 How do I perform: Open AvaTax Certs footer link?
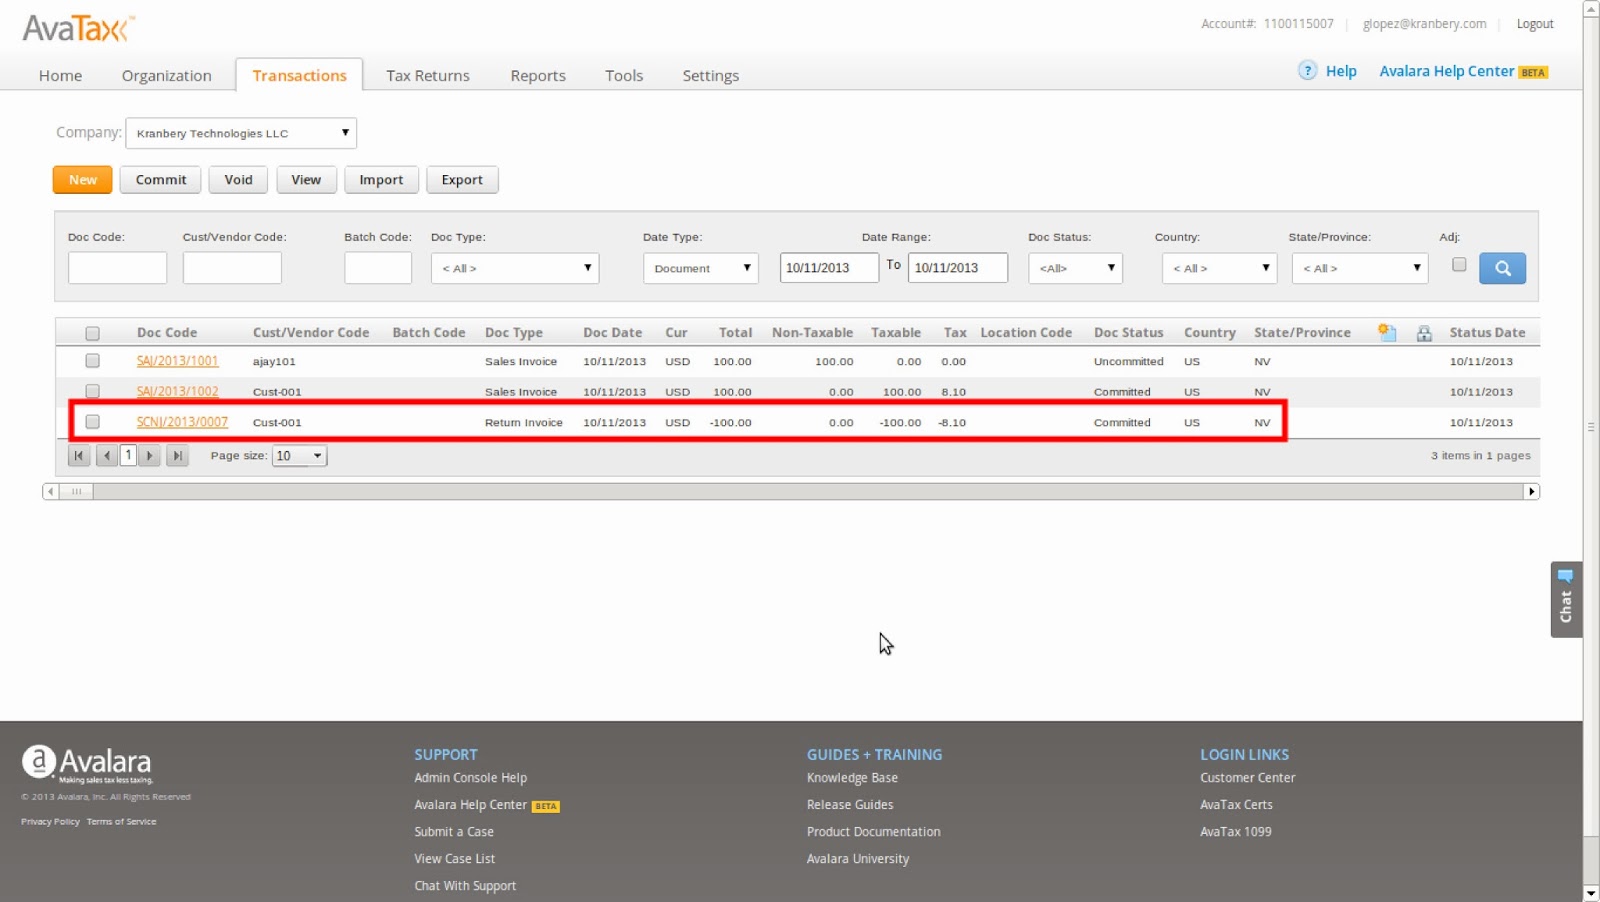[1236, 805]
